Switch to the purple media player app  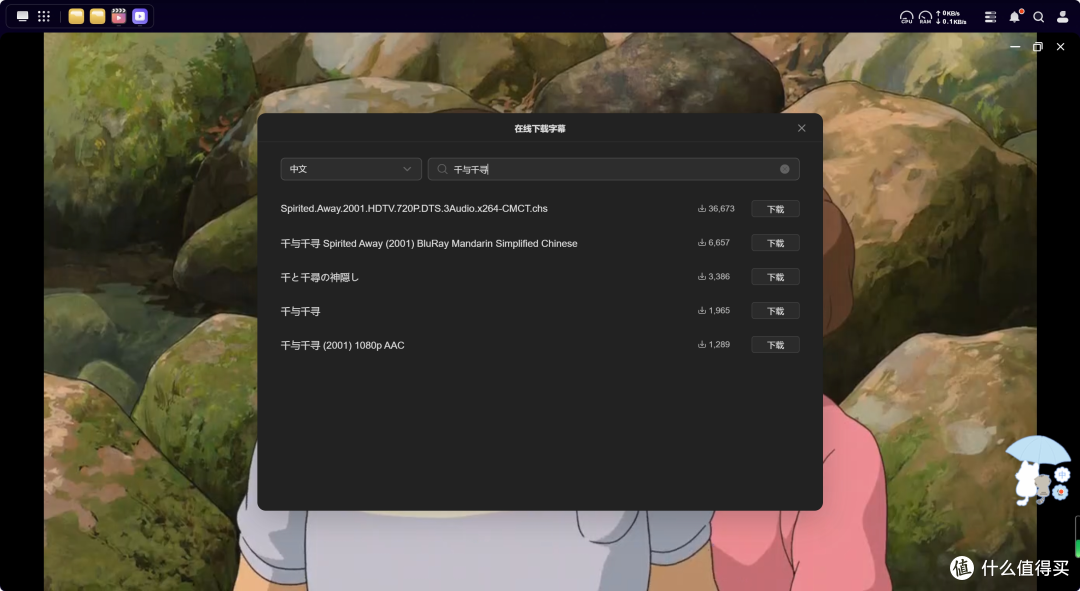[x=140, y=17]
